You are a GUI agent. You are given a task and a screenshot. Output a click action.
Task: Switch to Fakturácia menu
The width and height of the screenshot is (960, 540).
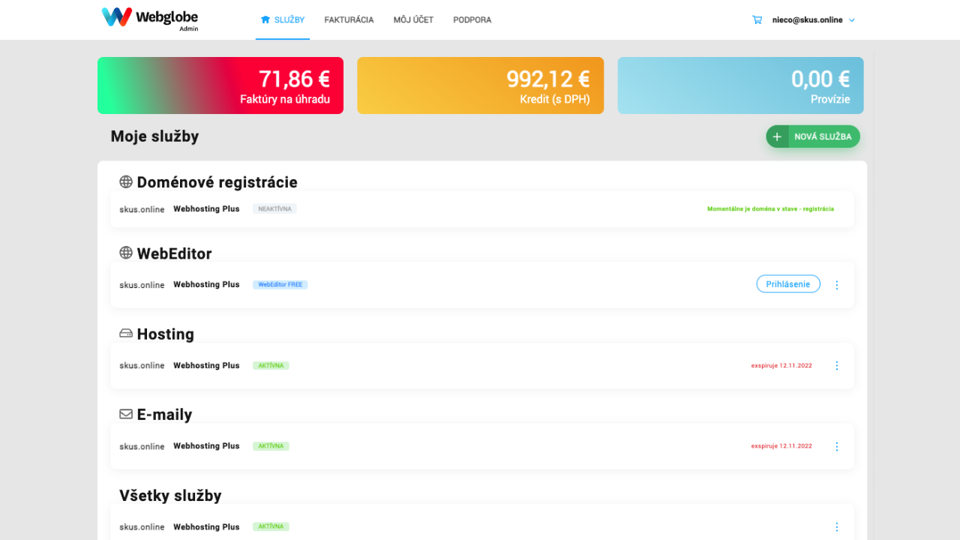(x=349, y=20)
